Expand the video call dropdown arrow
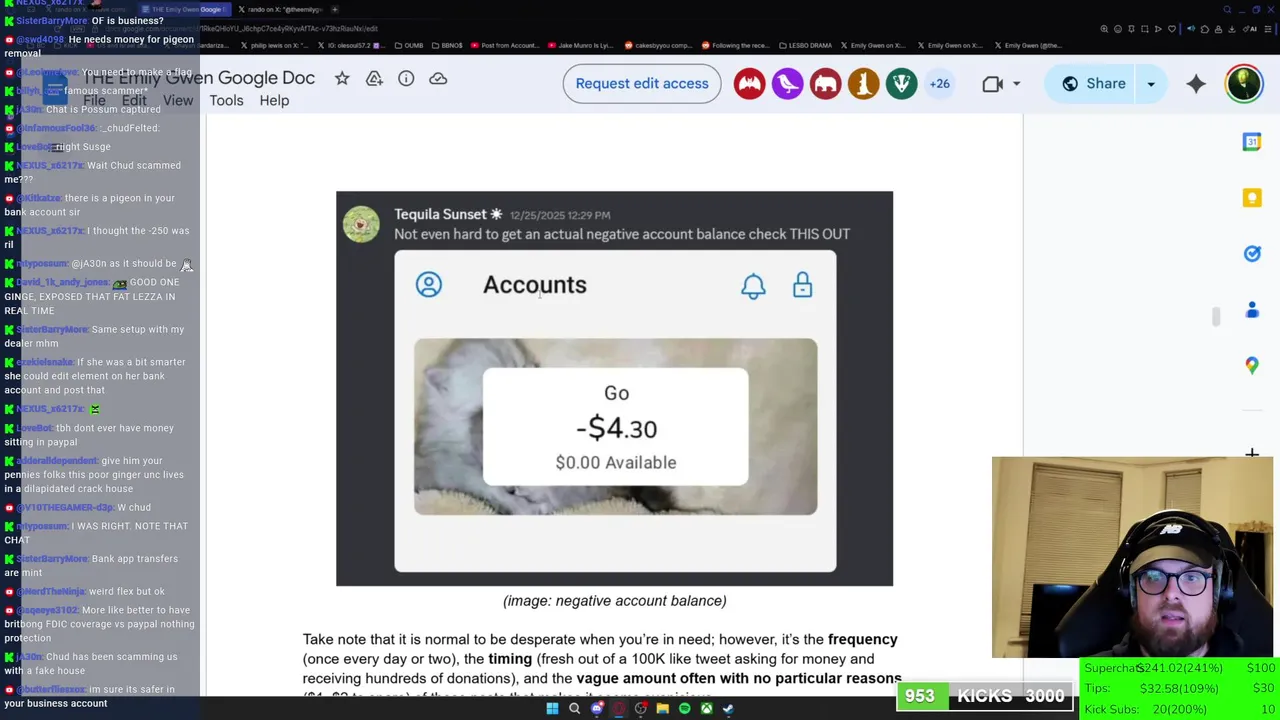 pyautogui.click(x=1017, y=84)
